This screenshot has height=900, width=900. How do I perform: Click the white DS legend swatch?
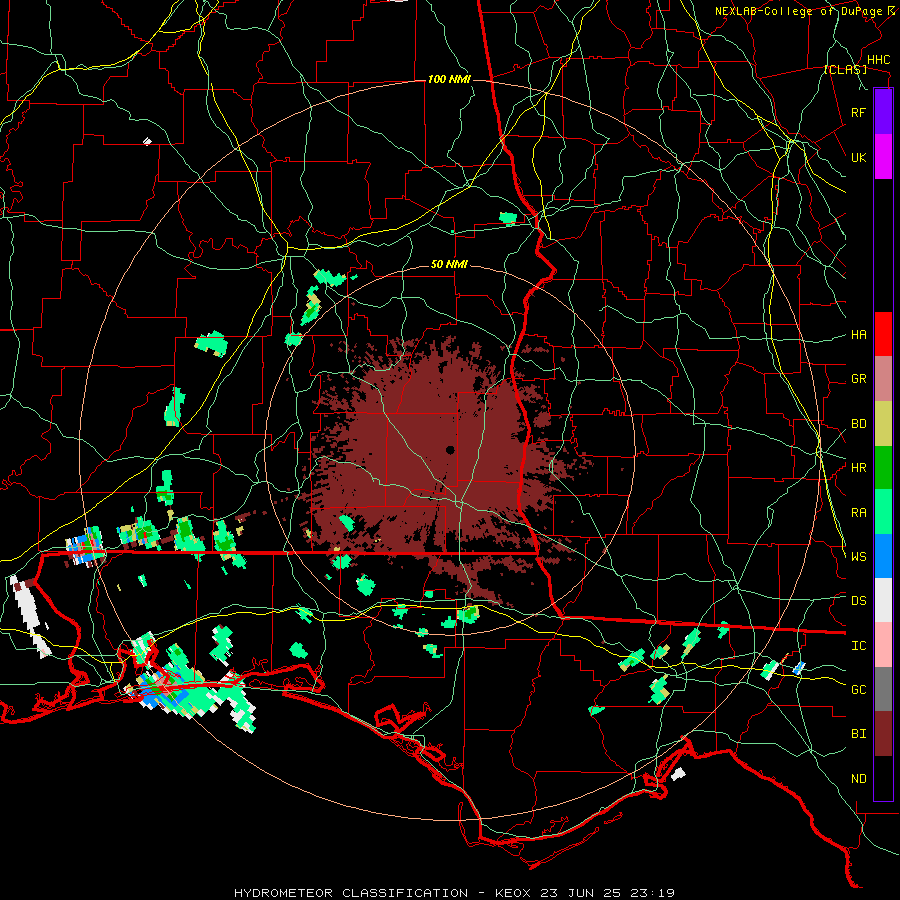[x=883, y=600]
